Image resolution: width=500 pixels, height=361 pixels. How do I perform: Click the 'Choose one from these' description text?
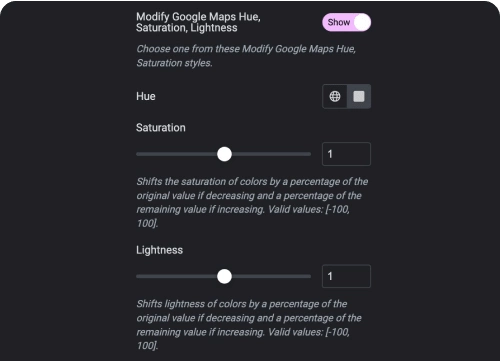tap(246, 56)
